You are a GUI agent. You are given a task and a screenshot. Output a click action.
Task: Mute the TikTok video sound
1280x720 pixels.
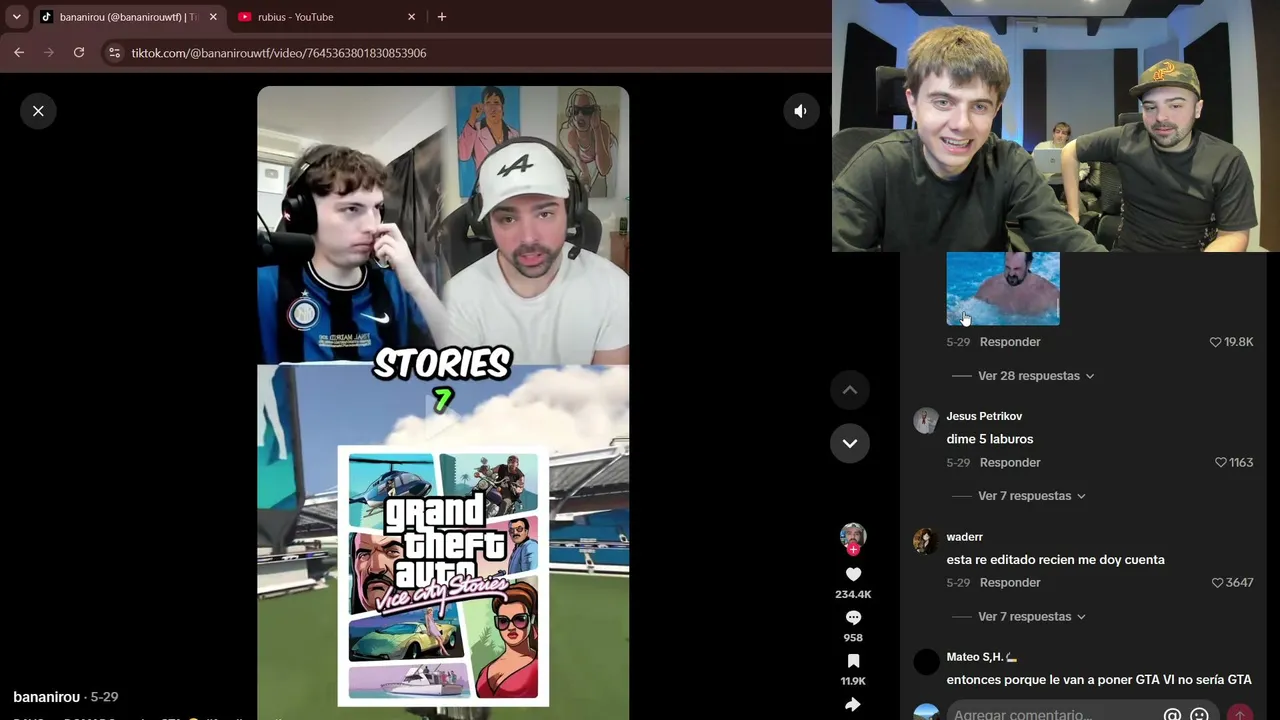pyautogui.click(x=800, y=111)
